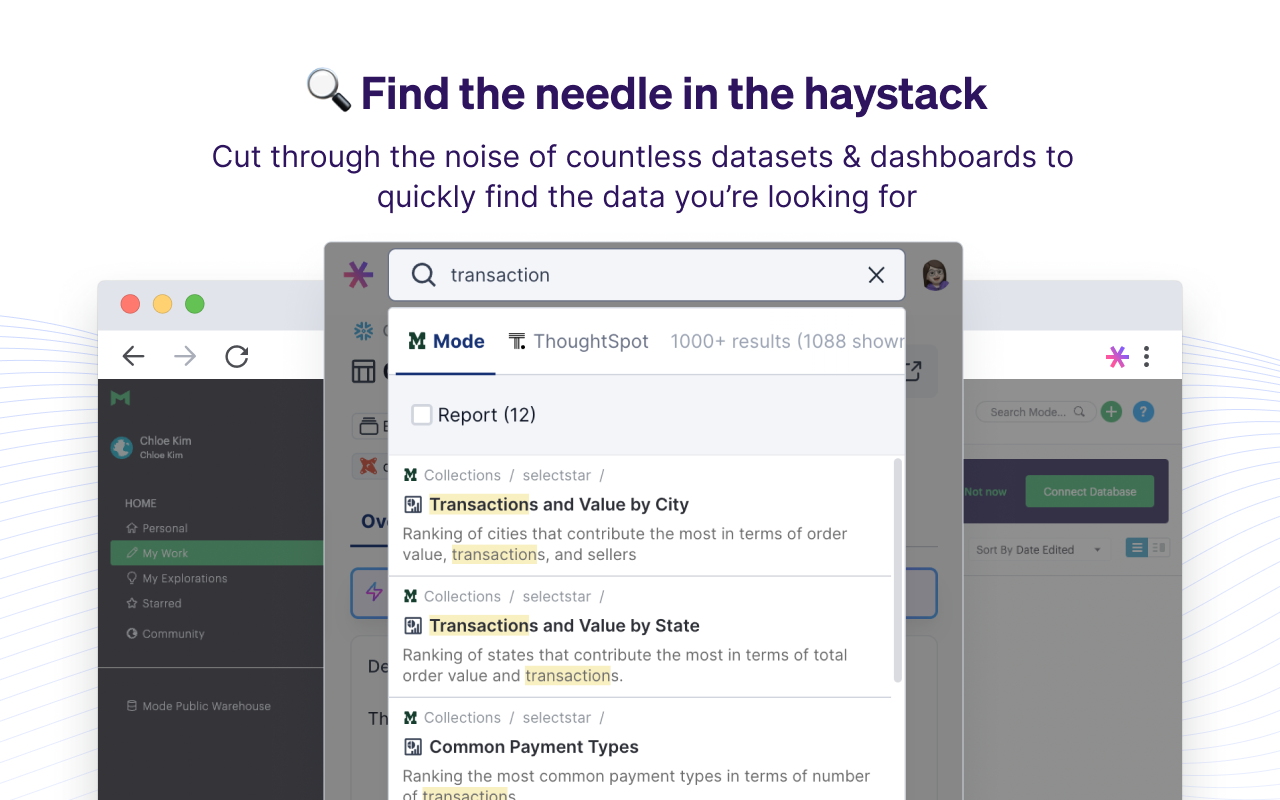Open help with the blue question mark icon
Viewport: 1280px width, 800px height.
click(1143, 411)
